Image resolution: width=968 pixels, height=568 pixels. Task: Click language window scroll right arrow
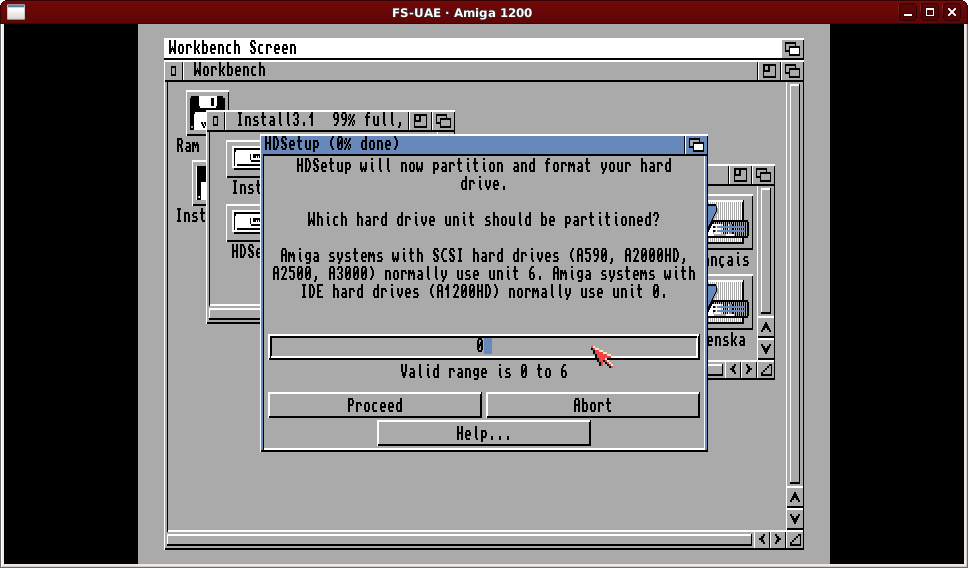[x=748, y=370]
